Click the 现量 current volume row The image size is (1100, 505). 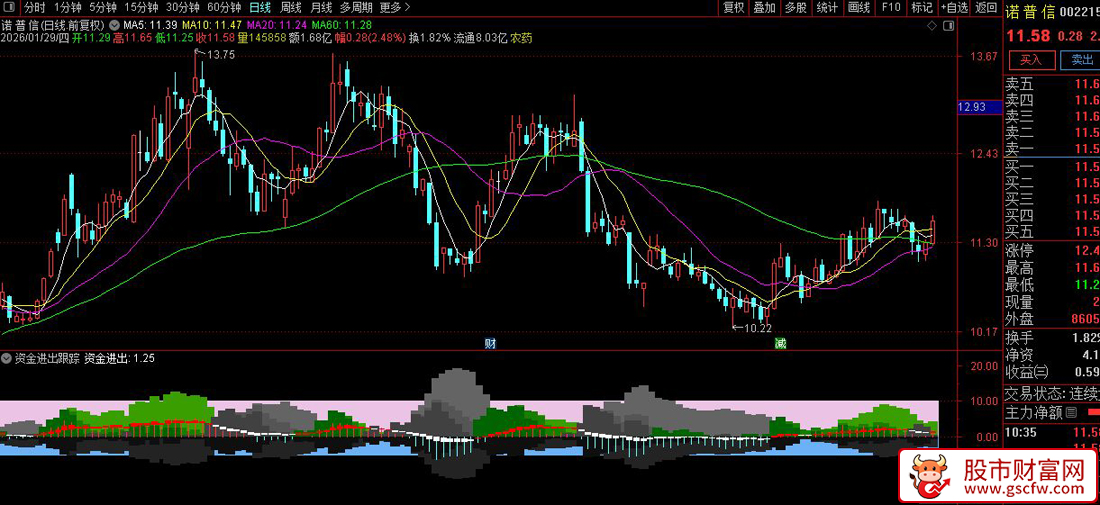pos(1052,302)
